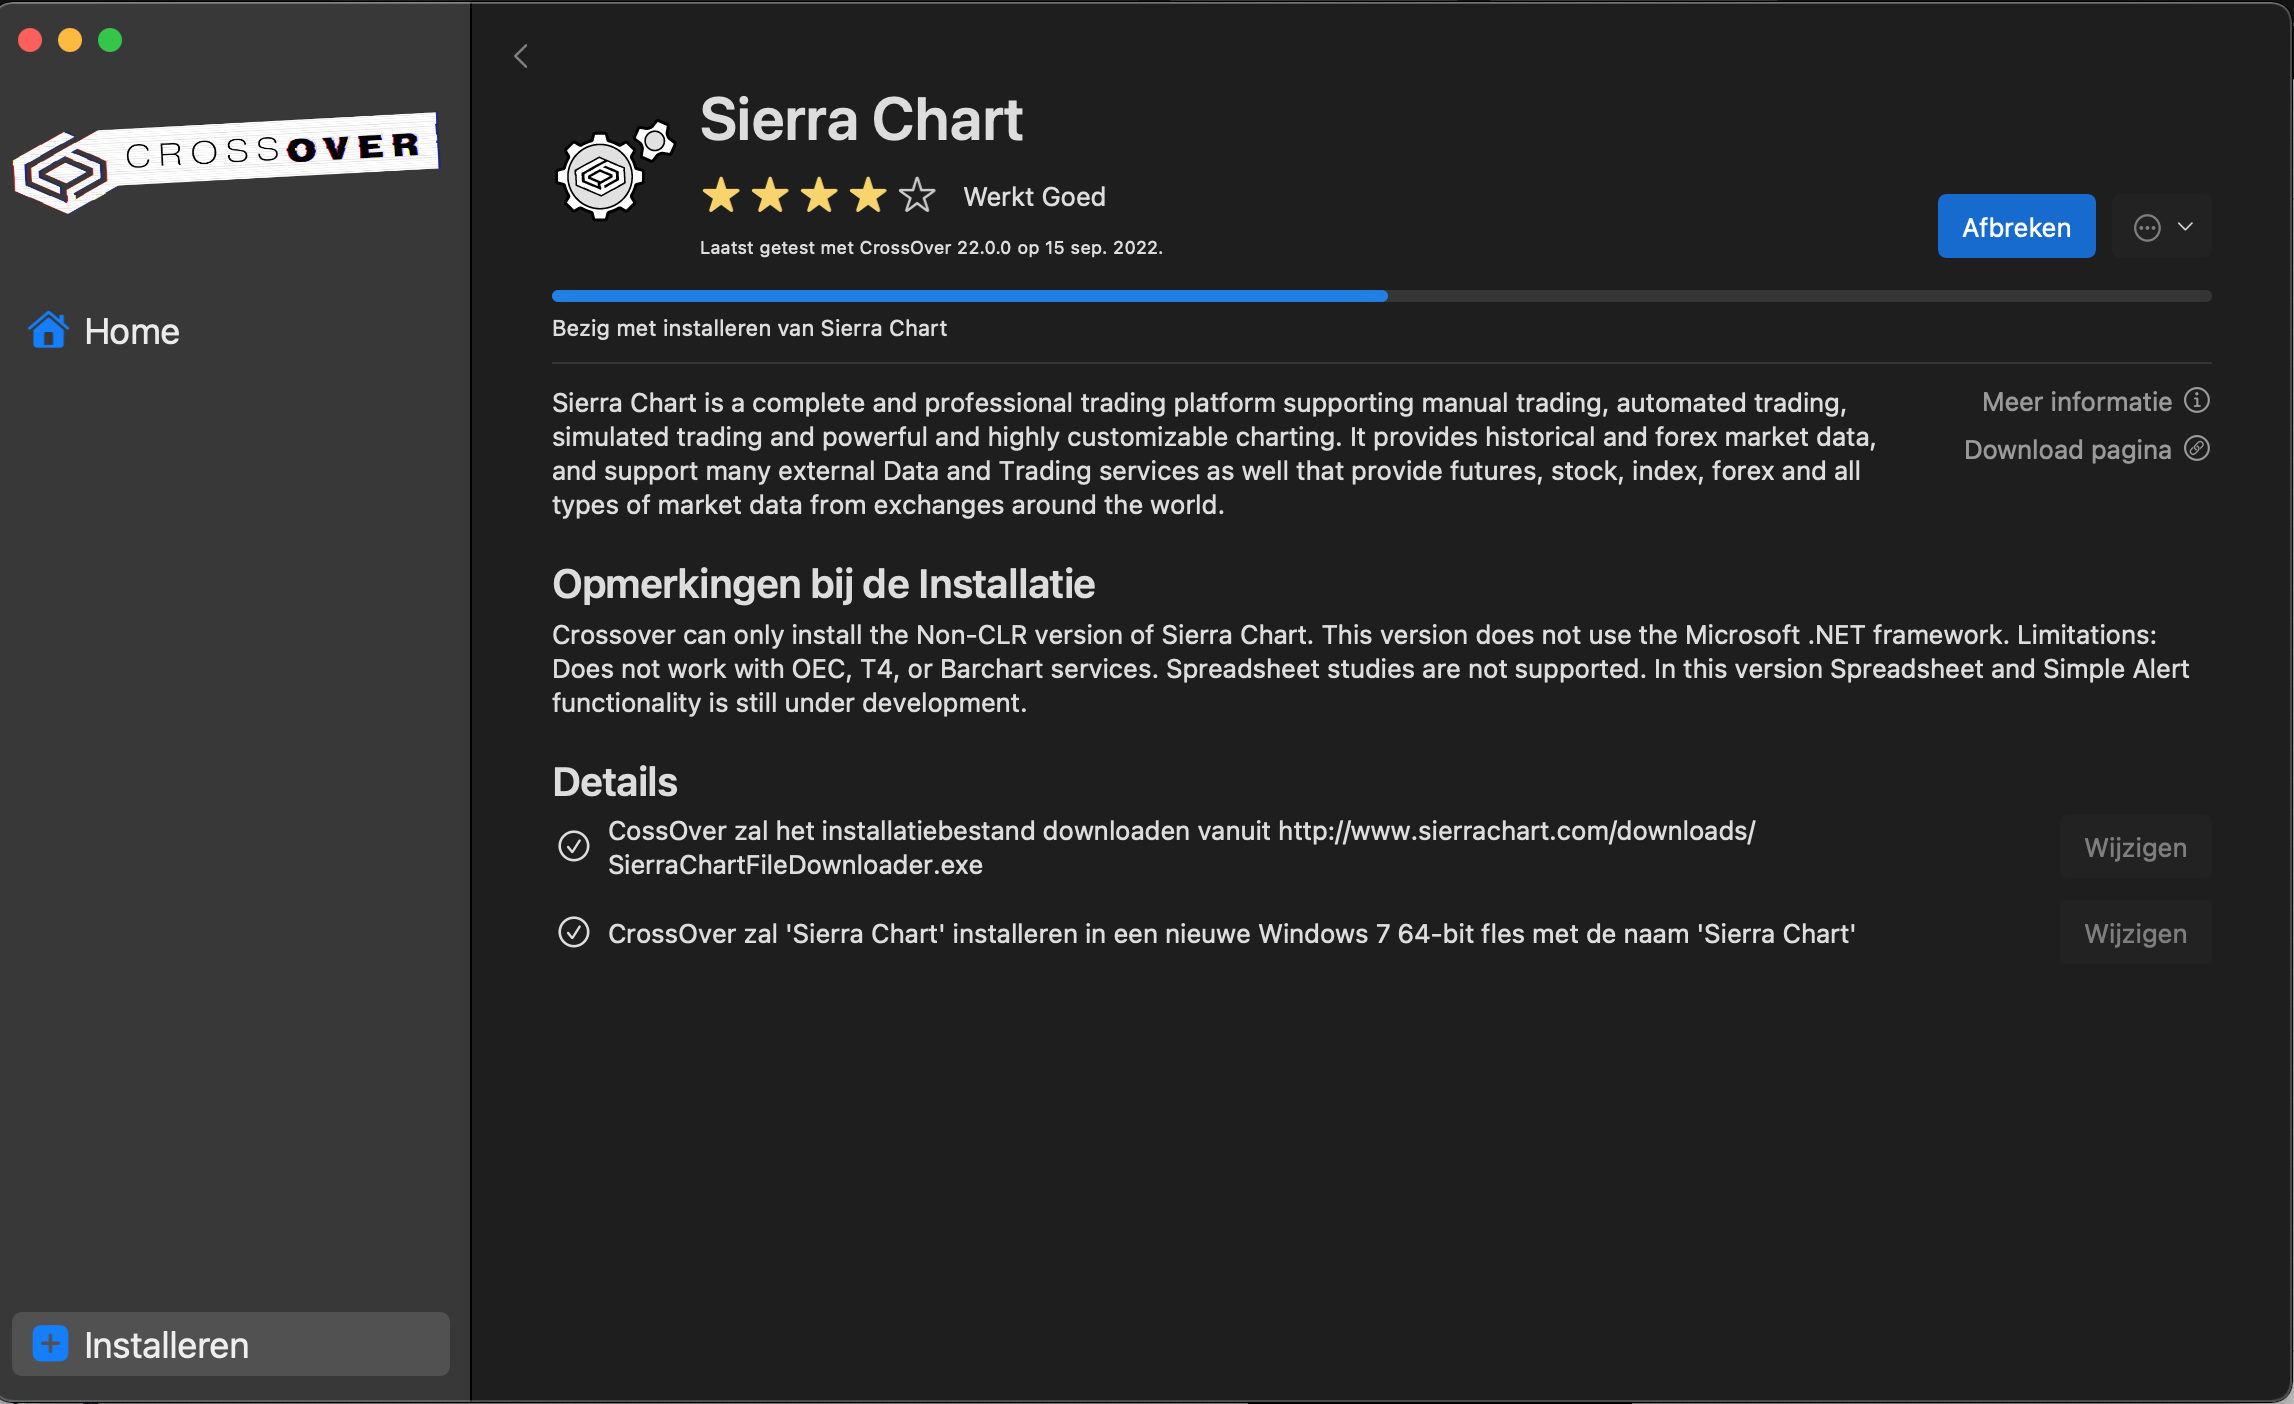Click the ellipsis more options icon
The height and width of the screenshot is (1404, 2294).
click(x=2146, y=228)
